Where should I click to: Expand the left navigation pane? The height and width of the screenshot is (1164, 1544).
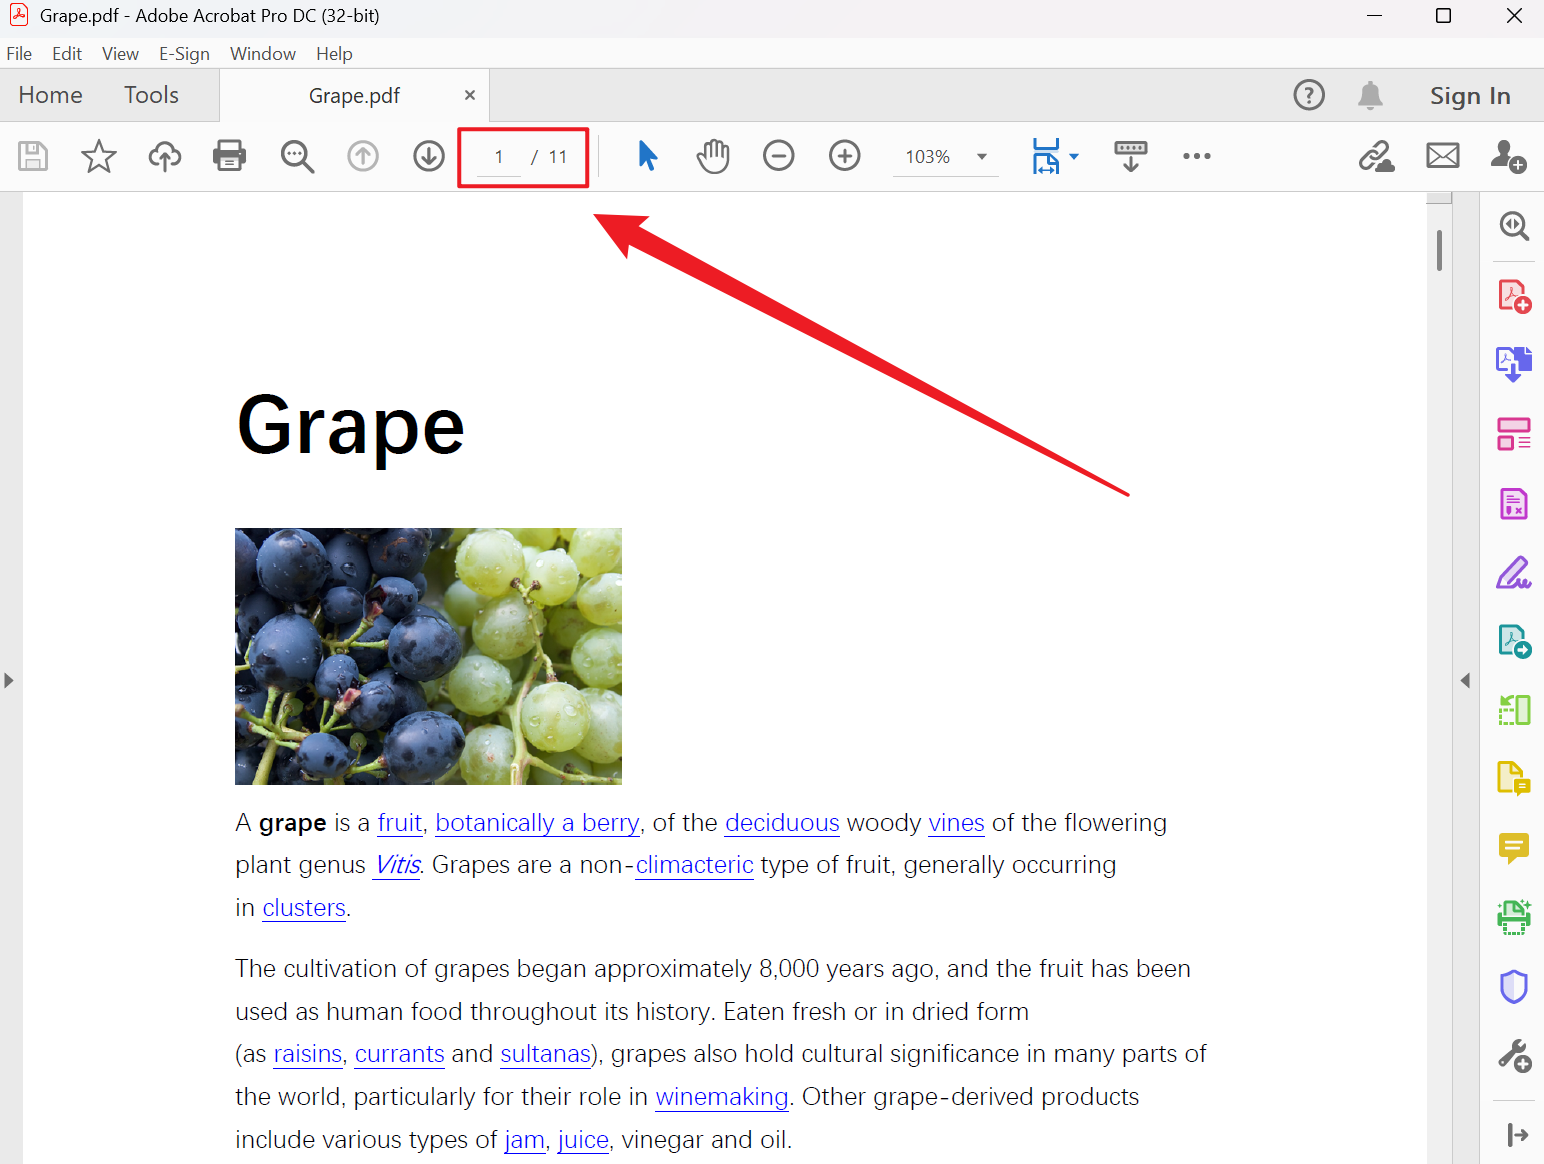pos(9,680)
